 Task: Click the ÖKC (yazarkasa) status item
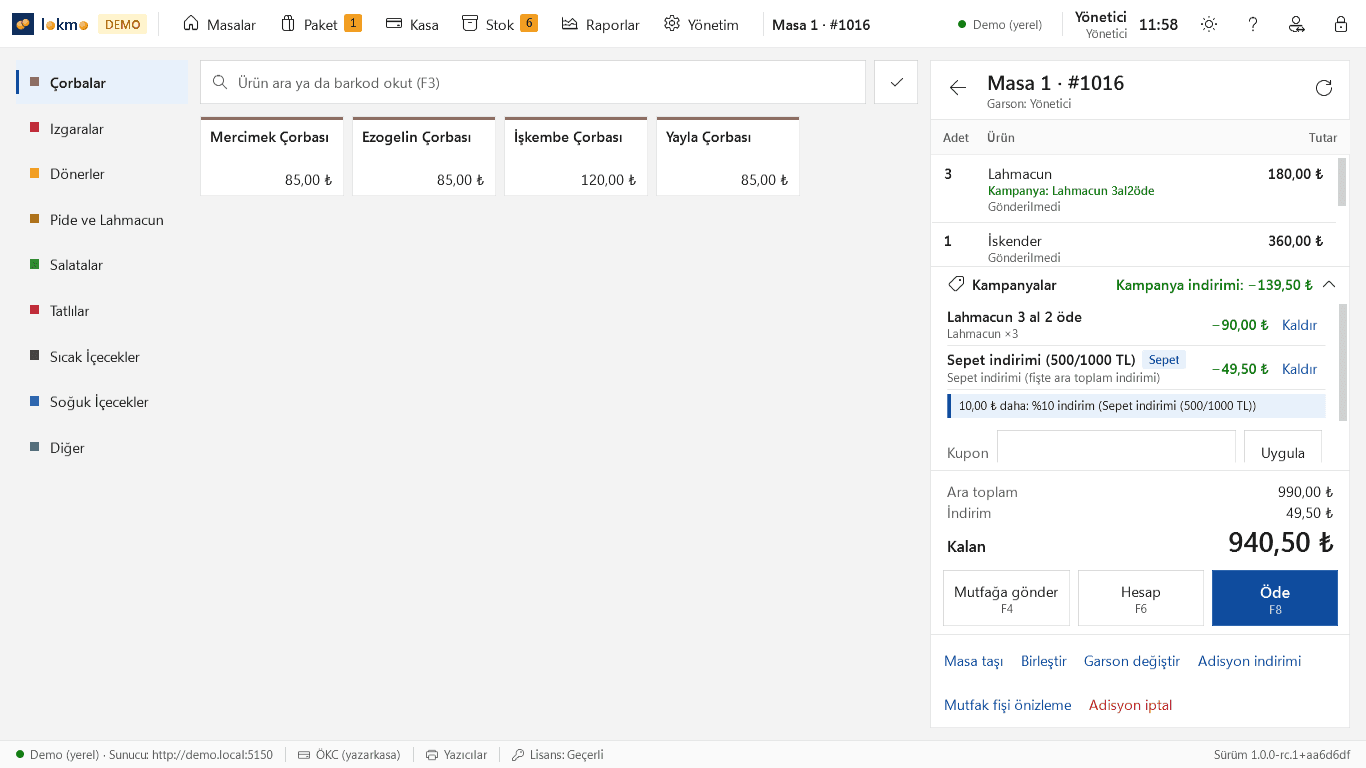(x=349, y=755)
